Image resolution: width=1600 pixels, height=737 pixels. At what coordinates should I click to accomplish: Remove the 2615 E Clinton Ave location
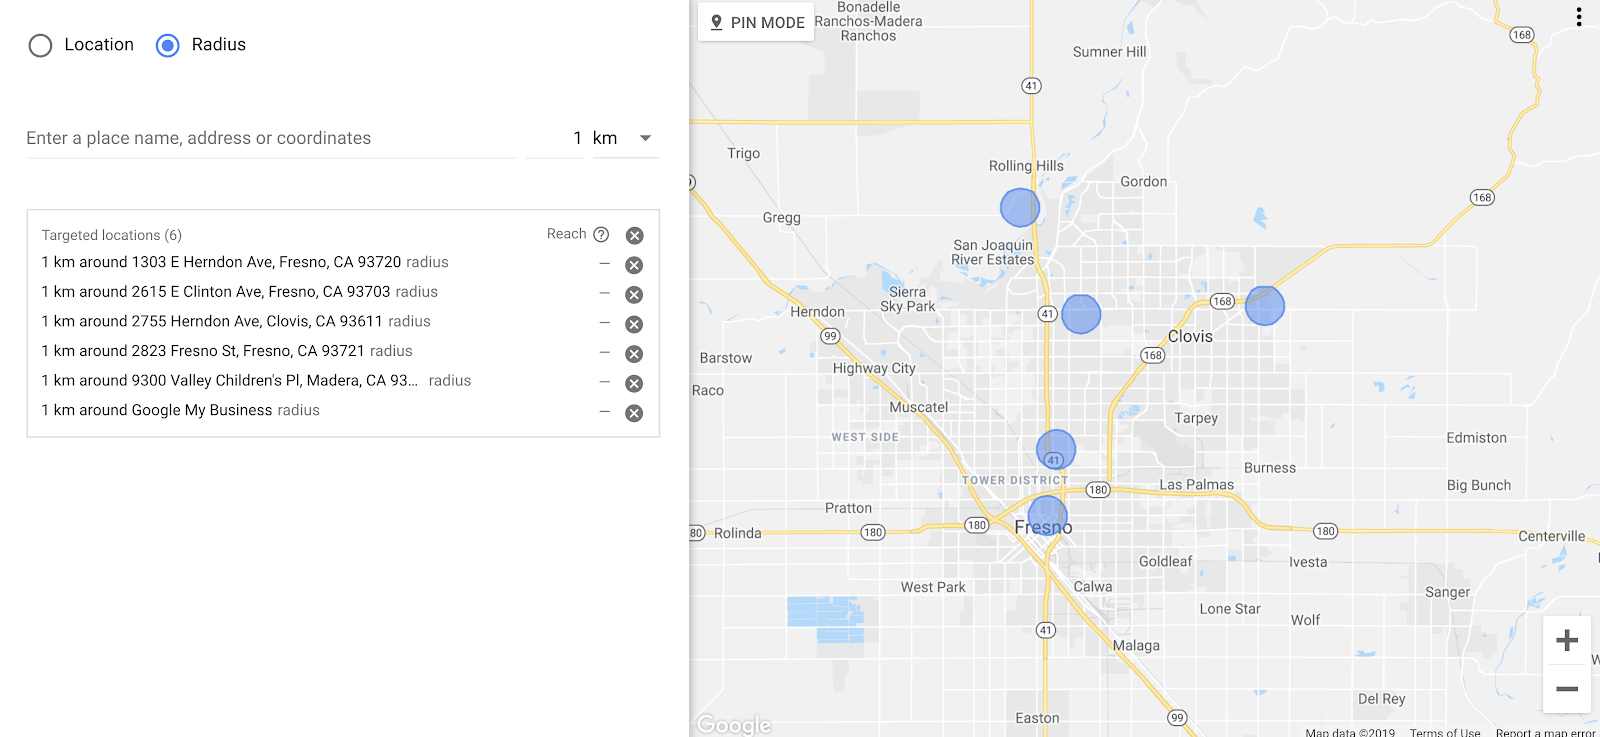pyautogui.click(x=634, y=295)
